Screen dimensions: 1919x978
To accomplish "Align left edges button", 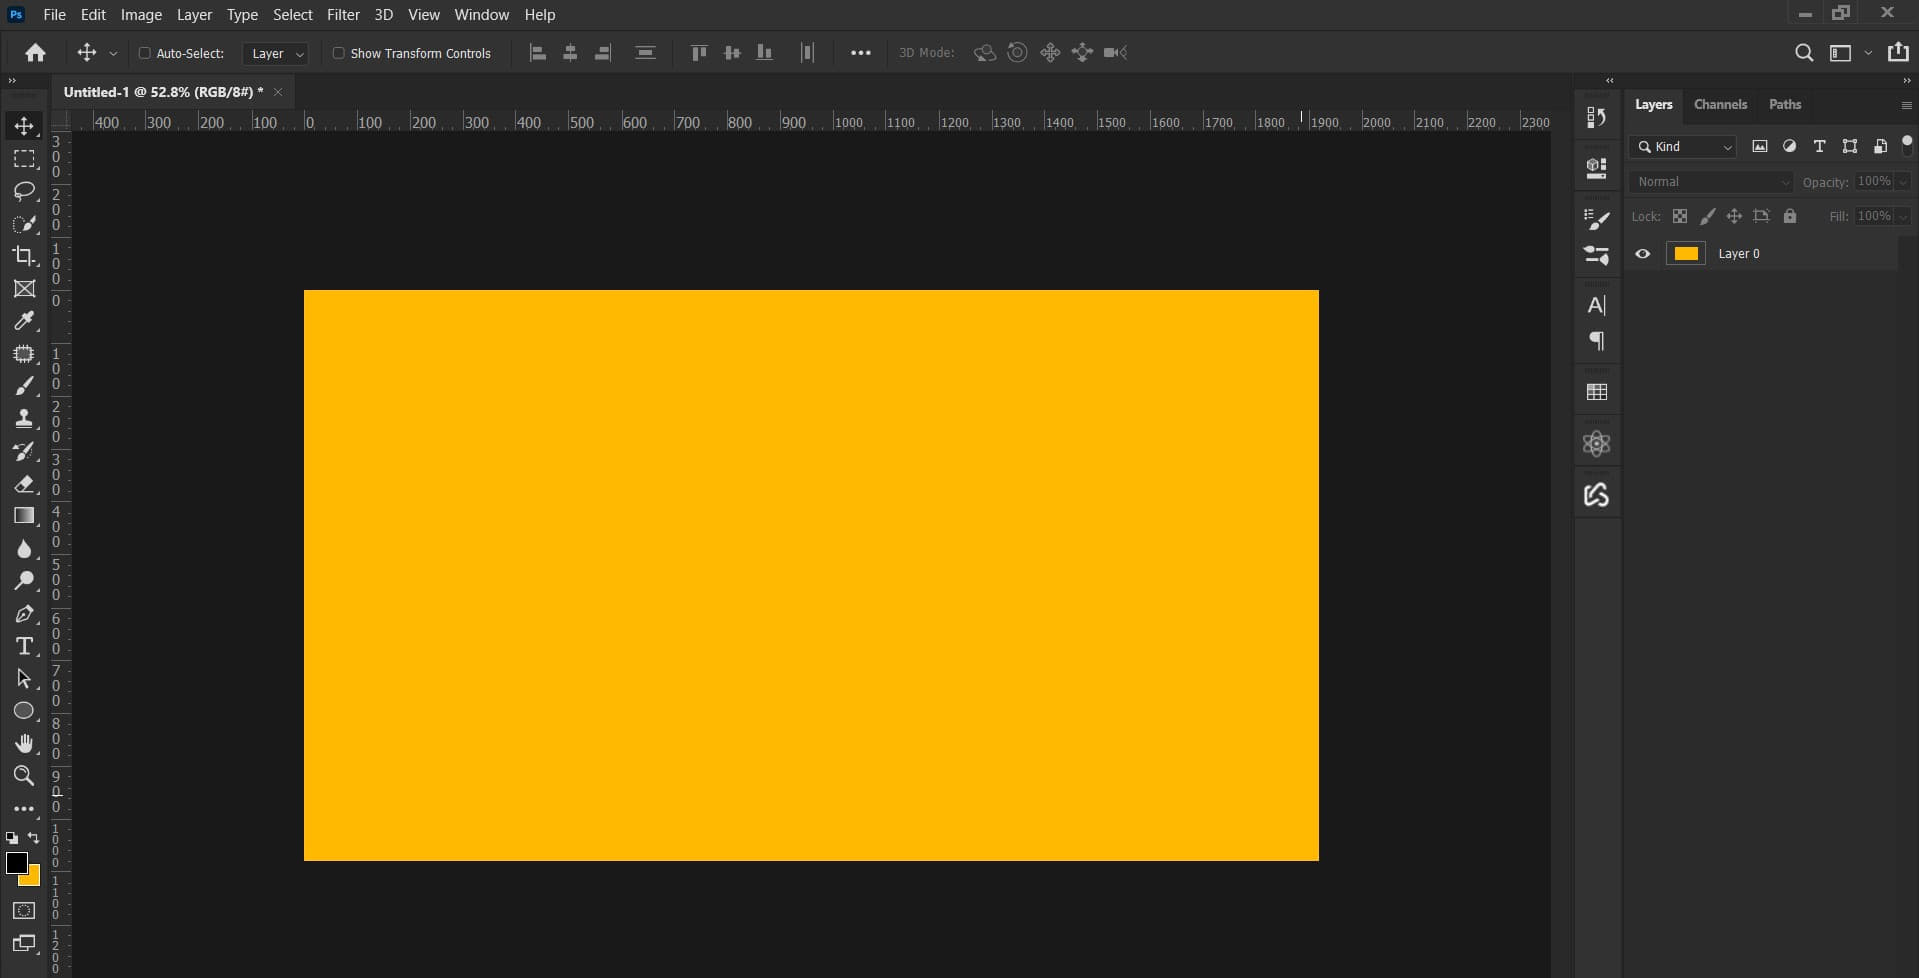I will tap(538, 53).
